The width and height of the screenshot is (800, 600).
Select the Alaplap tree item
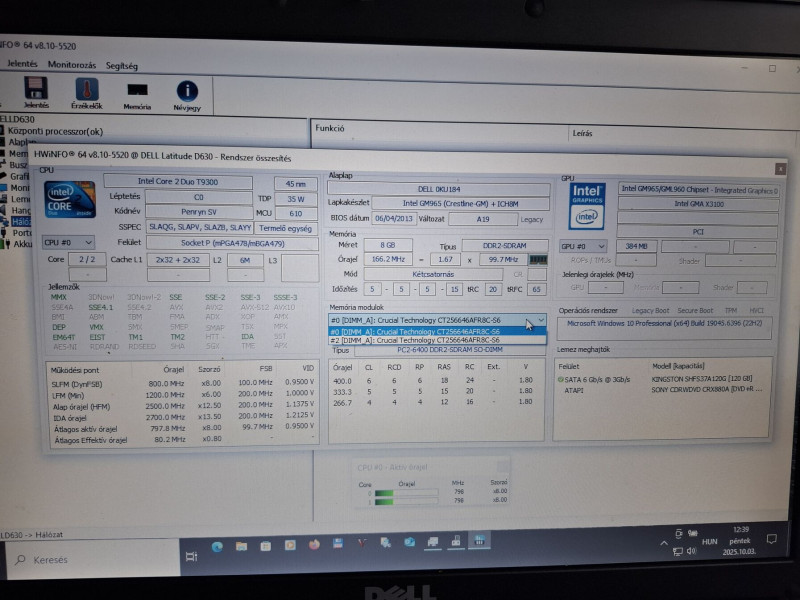(x=22, y=142)
